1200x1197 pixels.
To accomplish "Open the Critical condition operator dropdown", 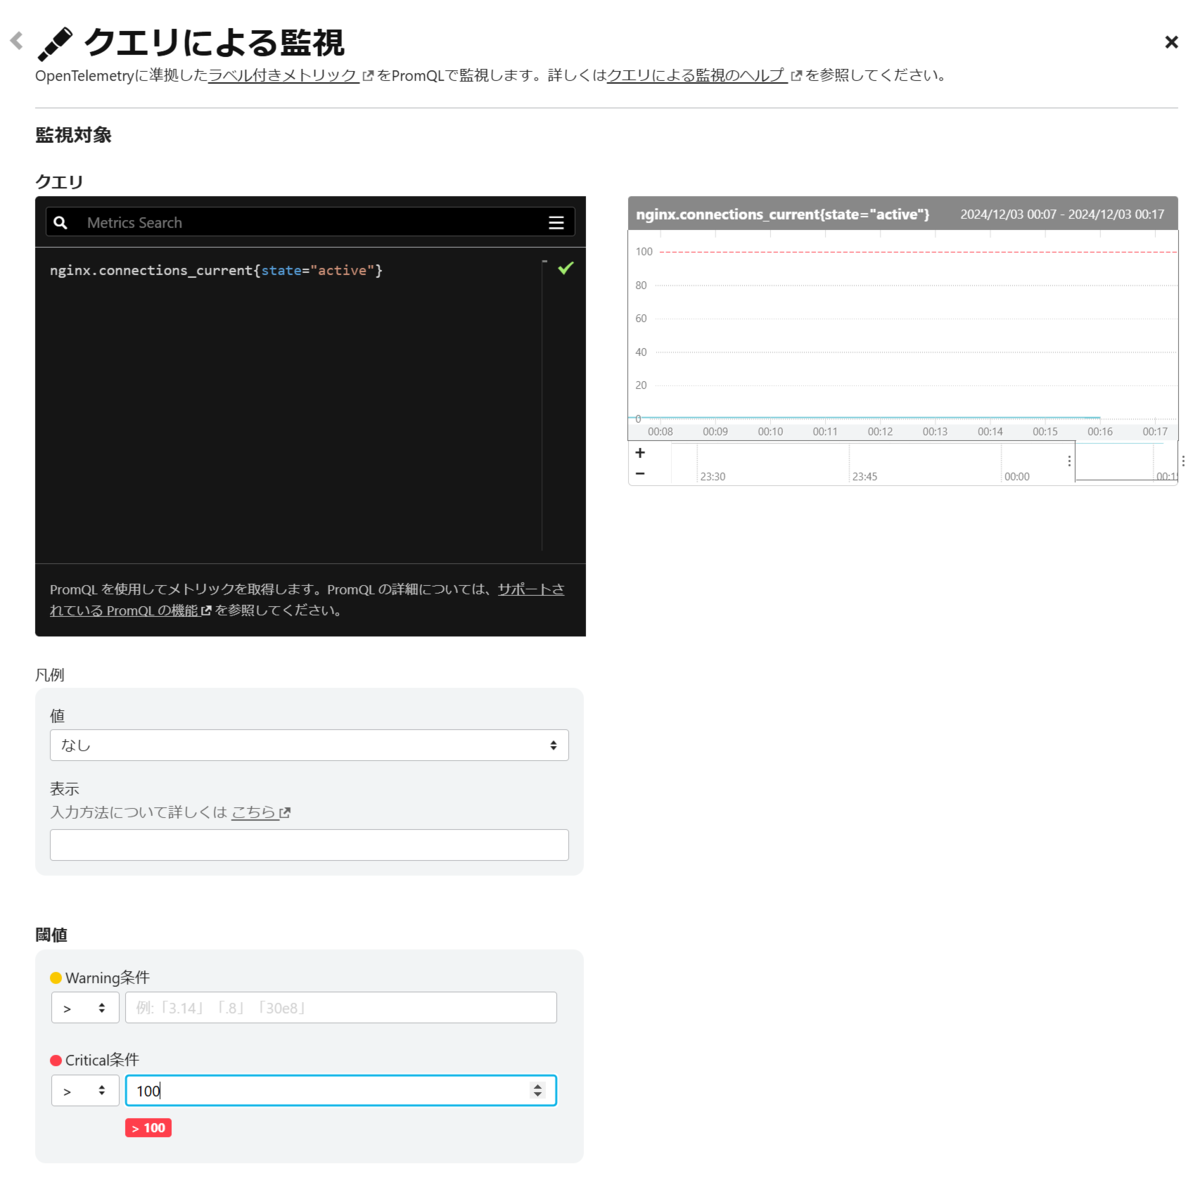I will [x=85, y=1091].
